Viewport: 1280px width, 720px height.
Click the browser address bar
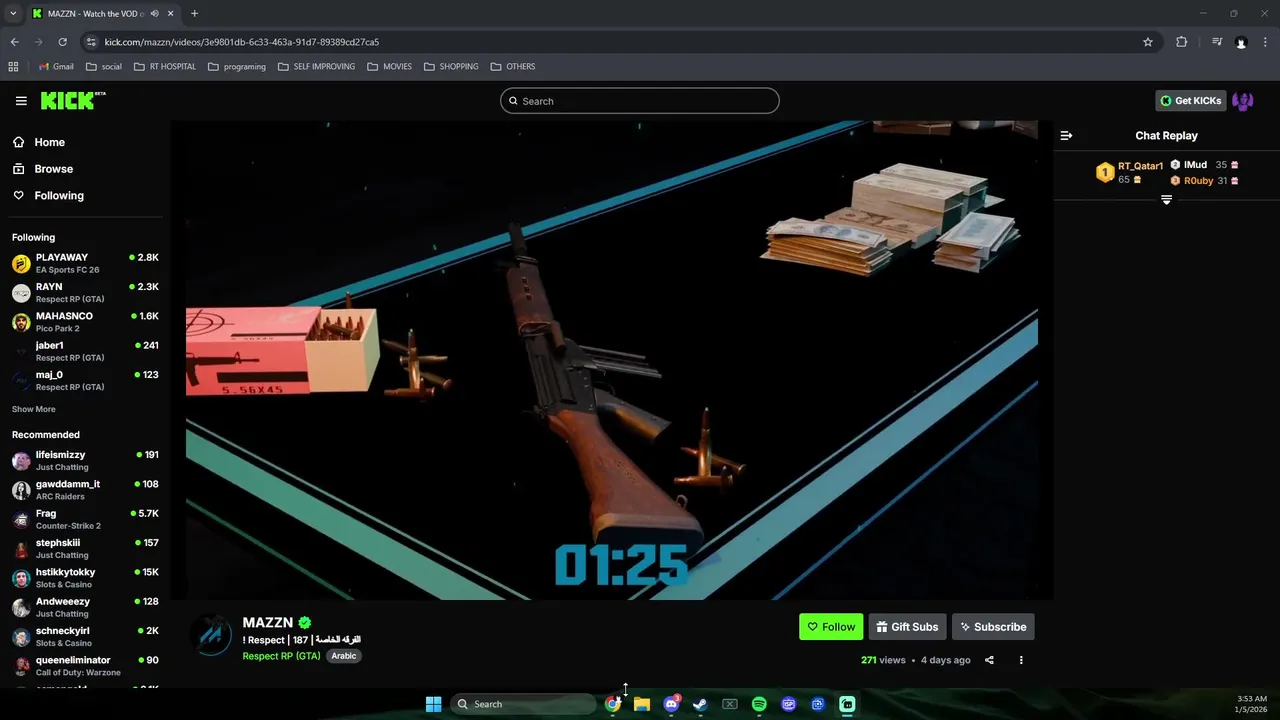pyautogui.click(x=620, y=42)
